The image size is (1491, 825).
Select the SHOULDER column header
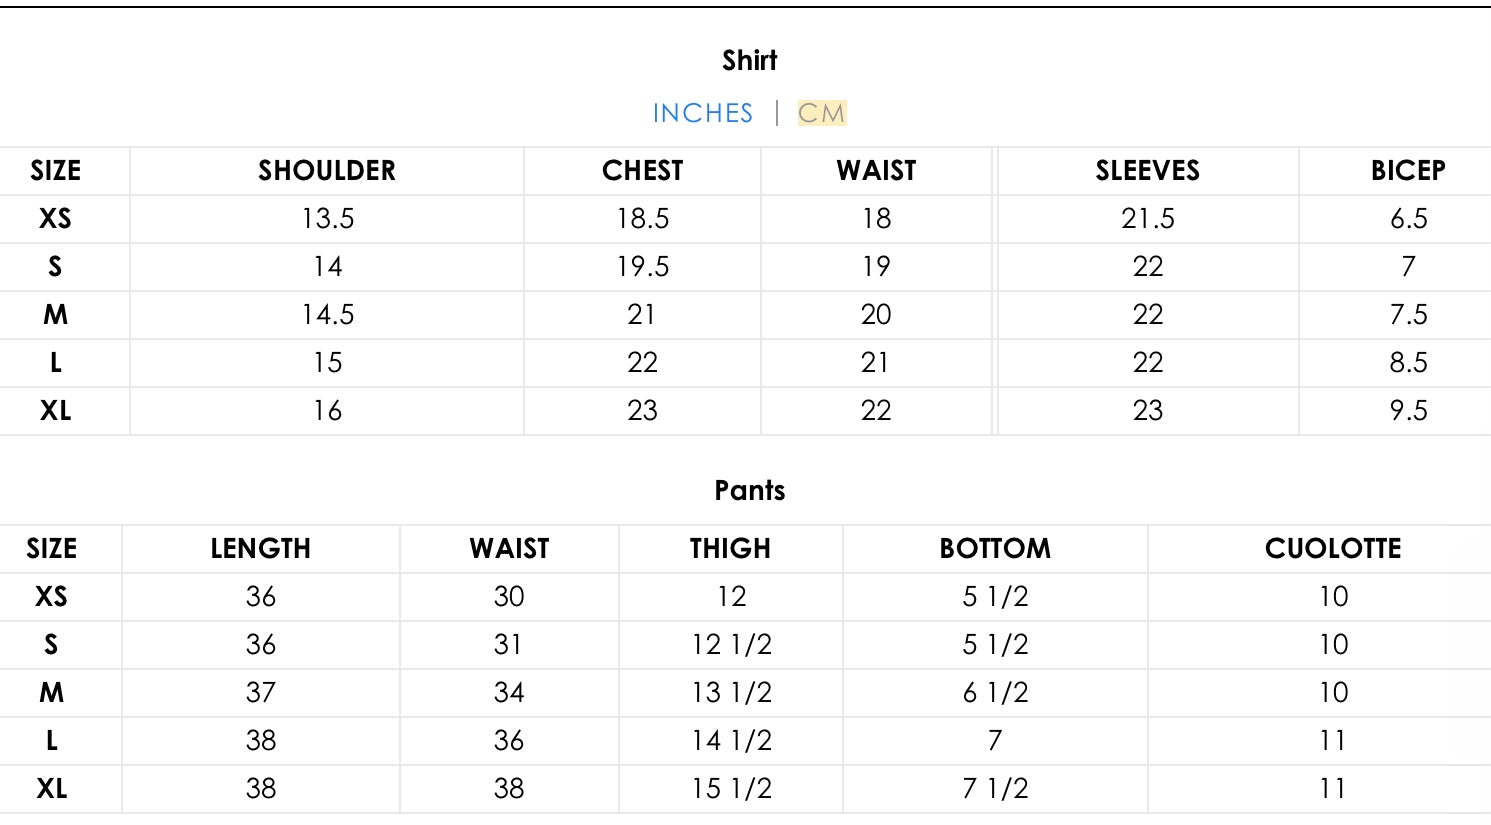point(327,171)
